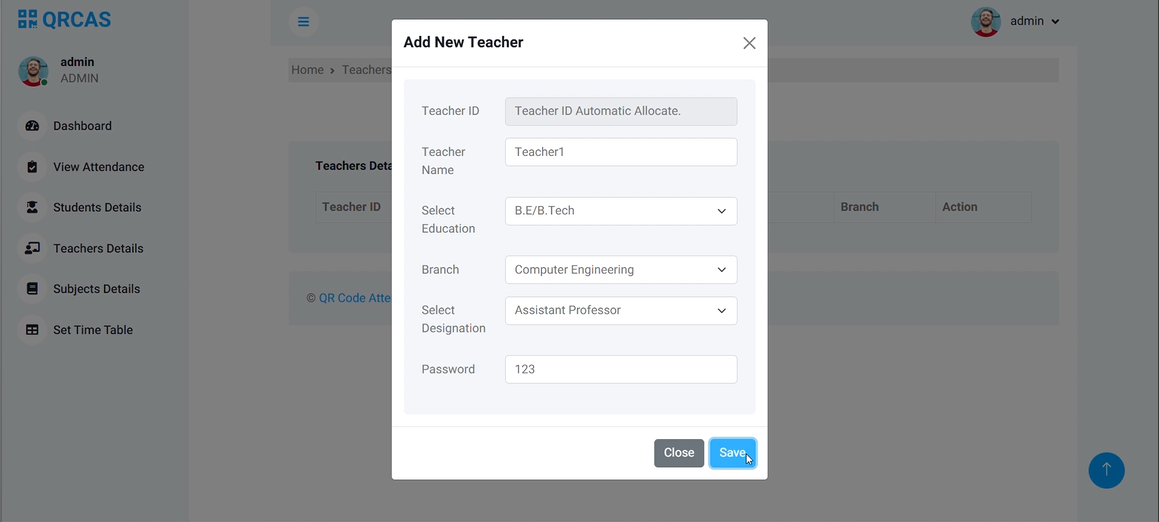Viewport: 1159px width, 522px height.
Task: Click the Teachers Details chalkboard icon
Action: [32, 248]
